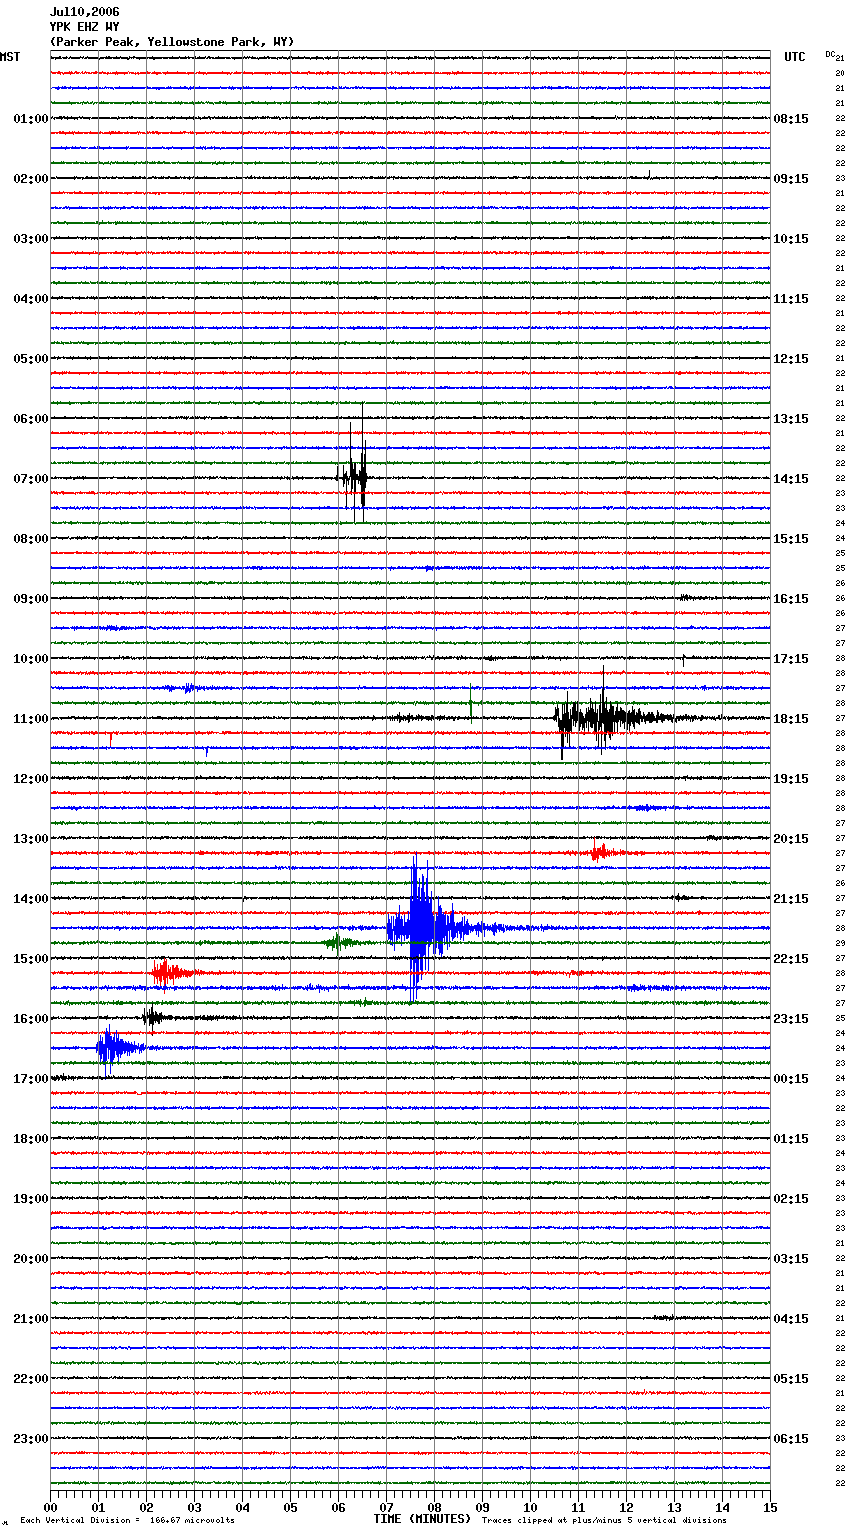Viewport: 850px width, 1534px height.
Task: Select the 19:00 MST time label
Action: pos(31,1199)
